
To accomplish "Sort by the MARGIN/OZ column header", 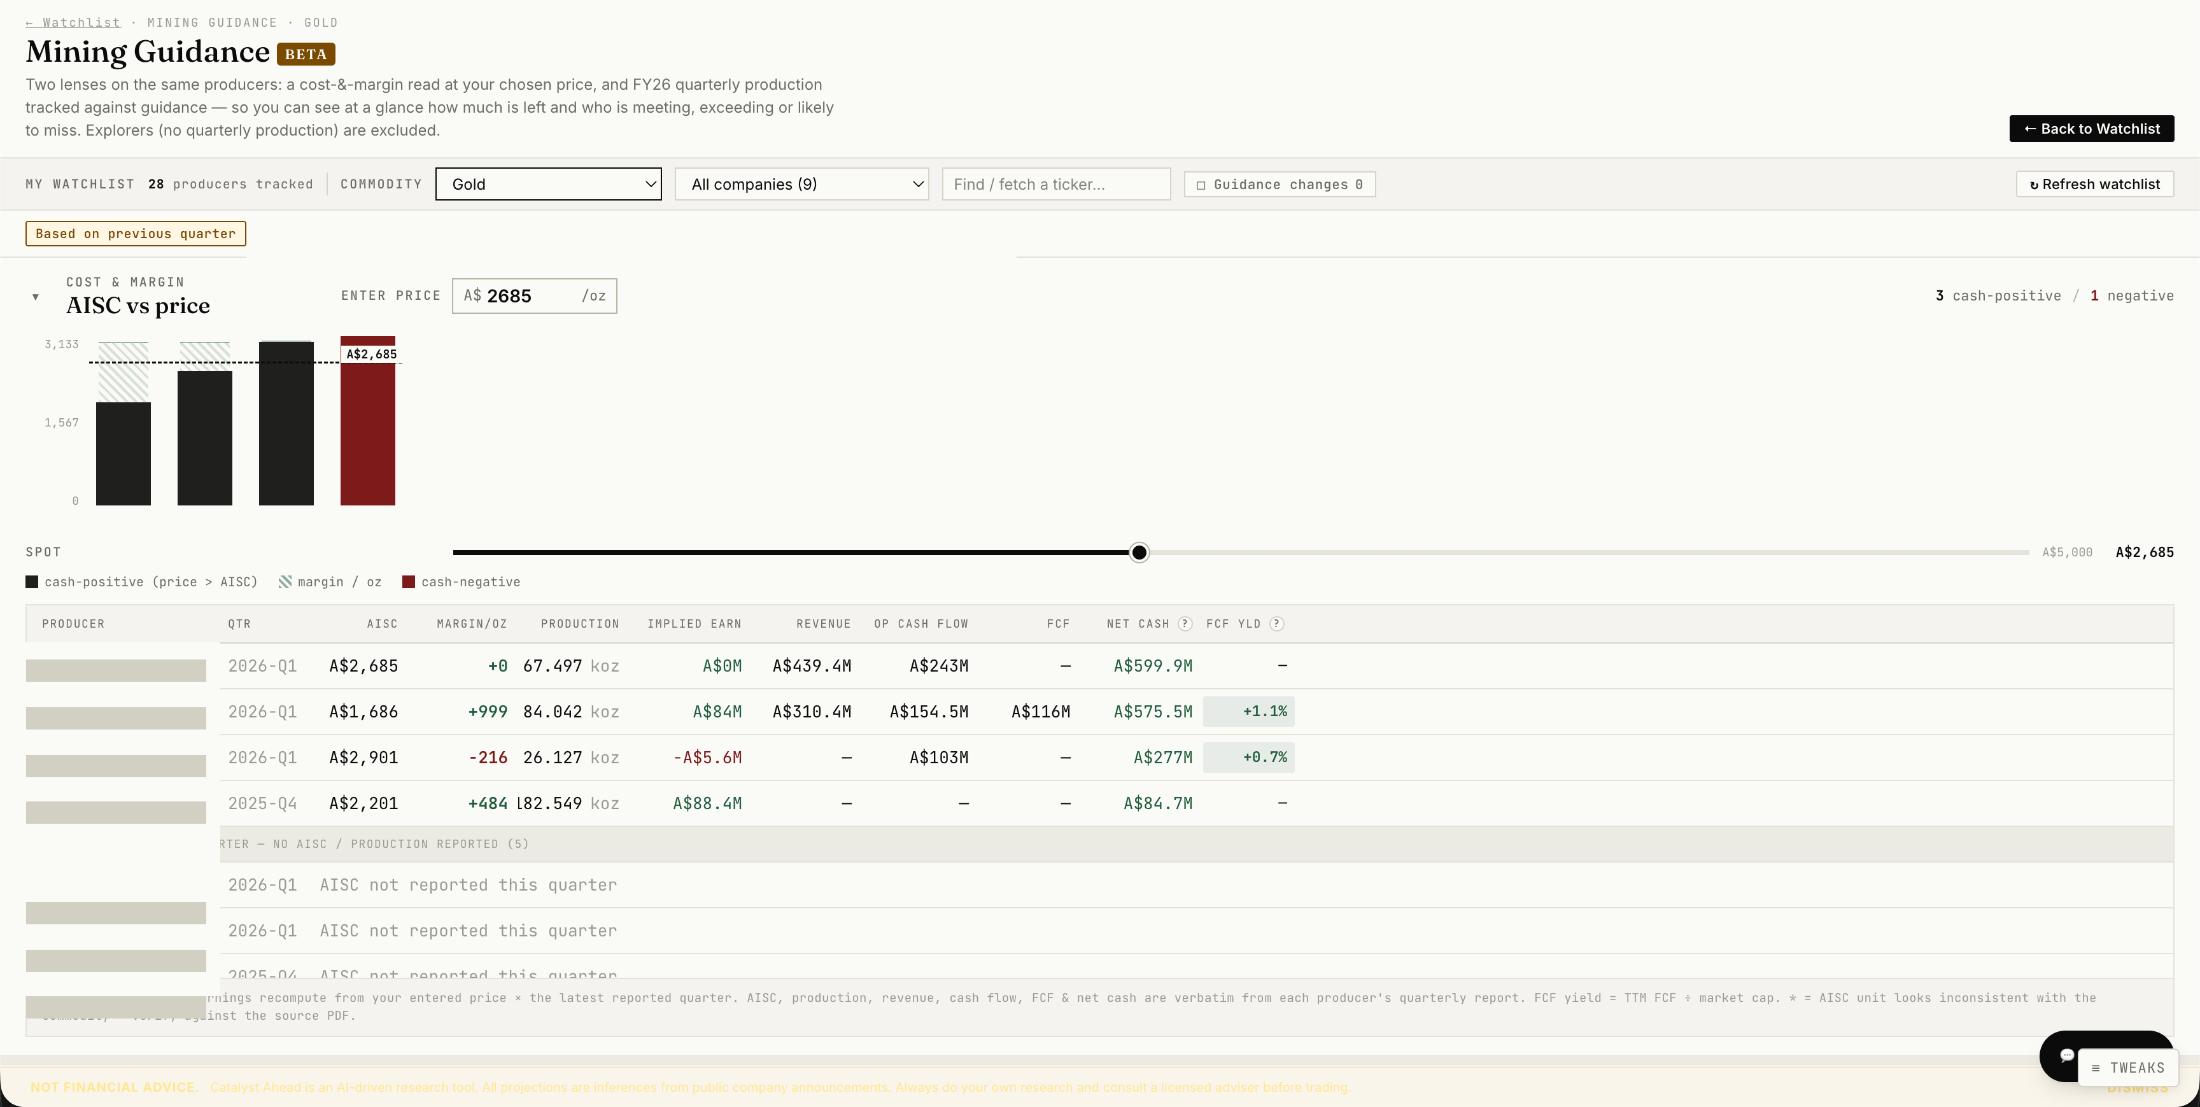I will click(x=472, y=624).
